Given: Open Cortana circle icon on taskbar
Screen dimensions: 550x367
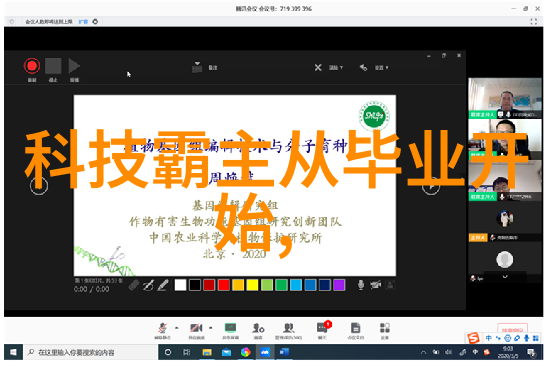Looking at the screenshot, I should click(x=168, y=352).
